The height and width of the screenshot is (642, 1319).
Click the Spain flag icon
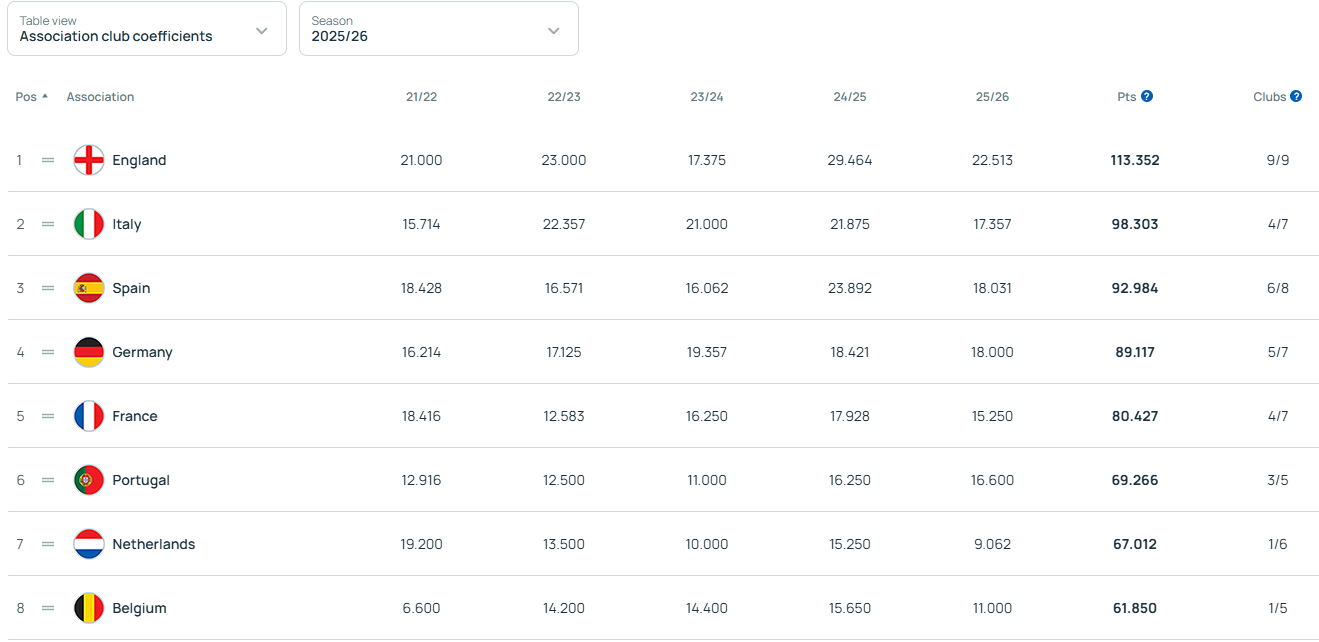point(89,288)
